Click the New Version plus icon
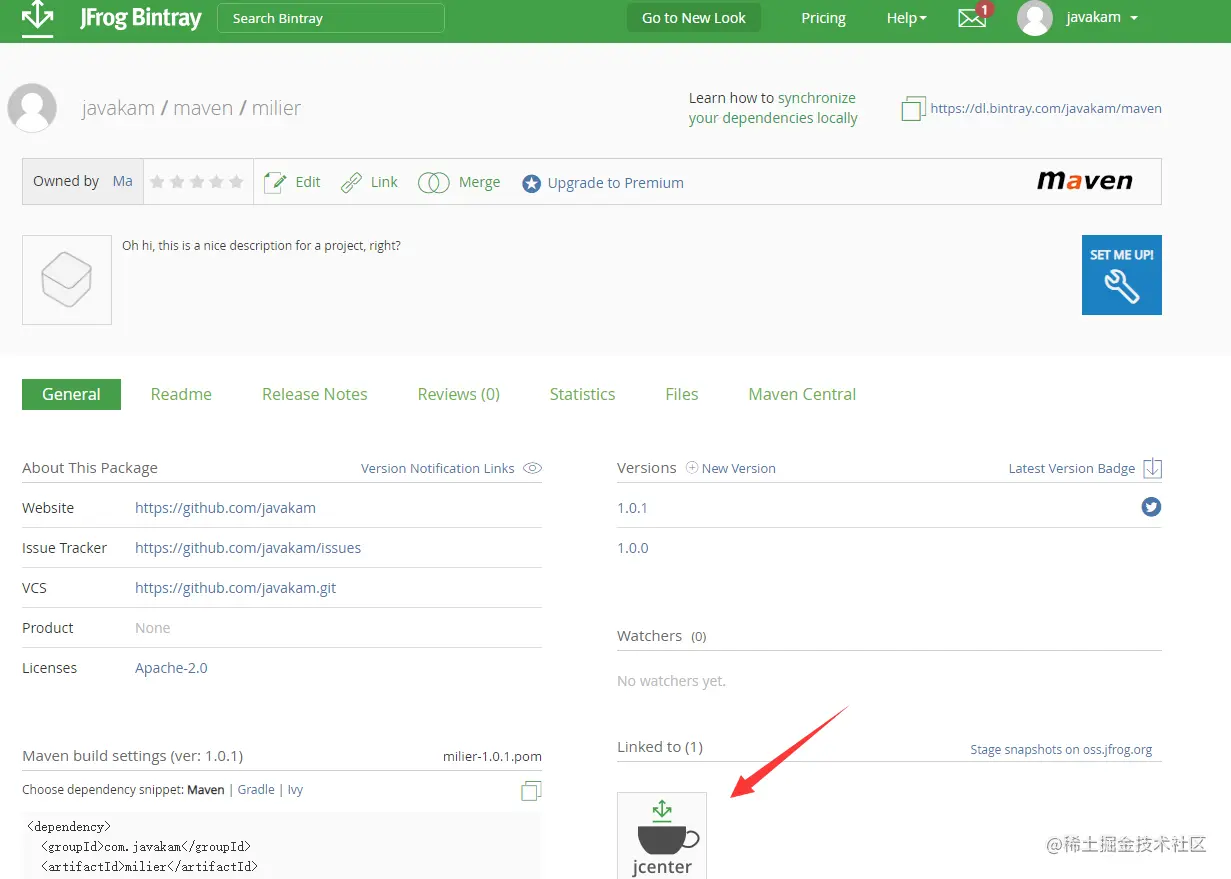 point(692,468)
